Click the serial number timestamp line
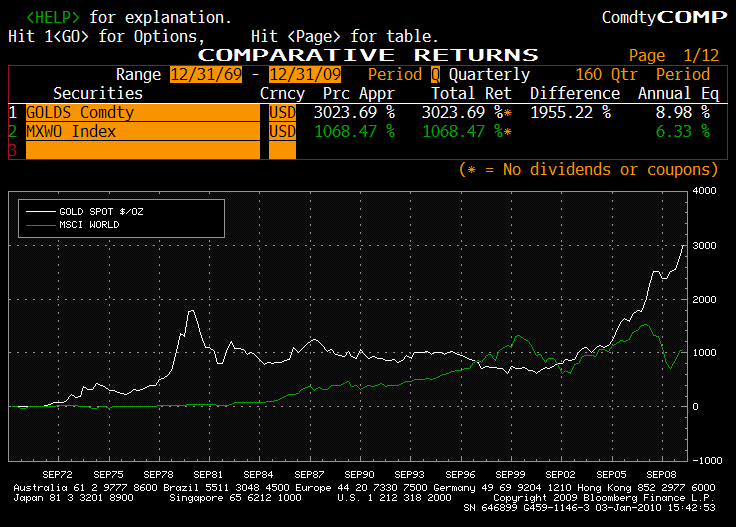The width and height of the screenshot is (736, 527). tap(589, 508)
